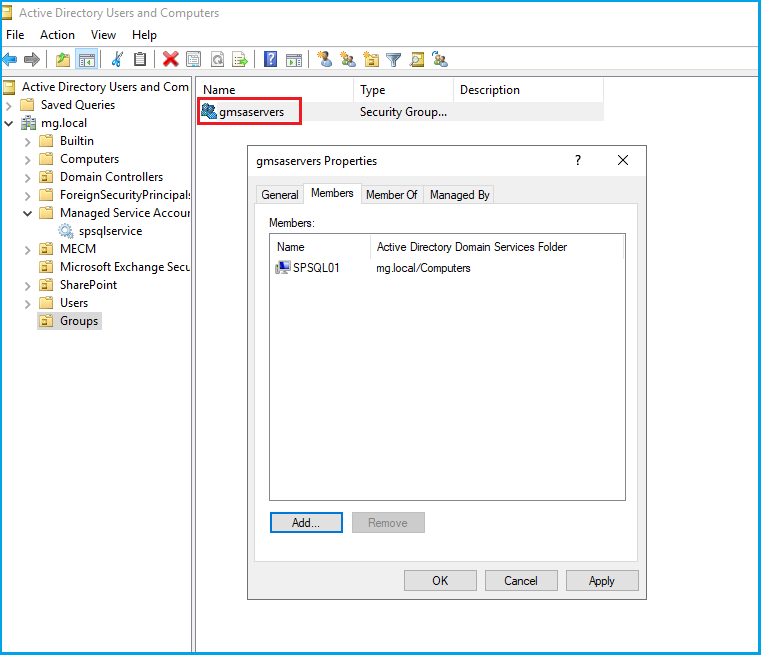Screen dimensions: 761x655
Task: Click the Filter funnel toolbar icon
Action: tap(394, 60)
